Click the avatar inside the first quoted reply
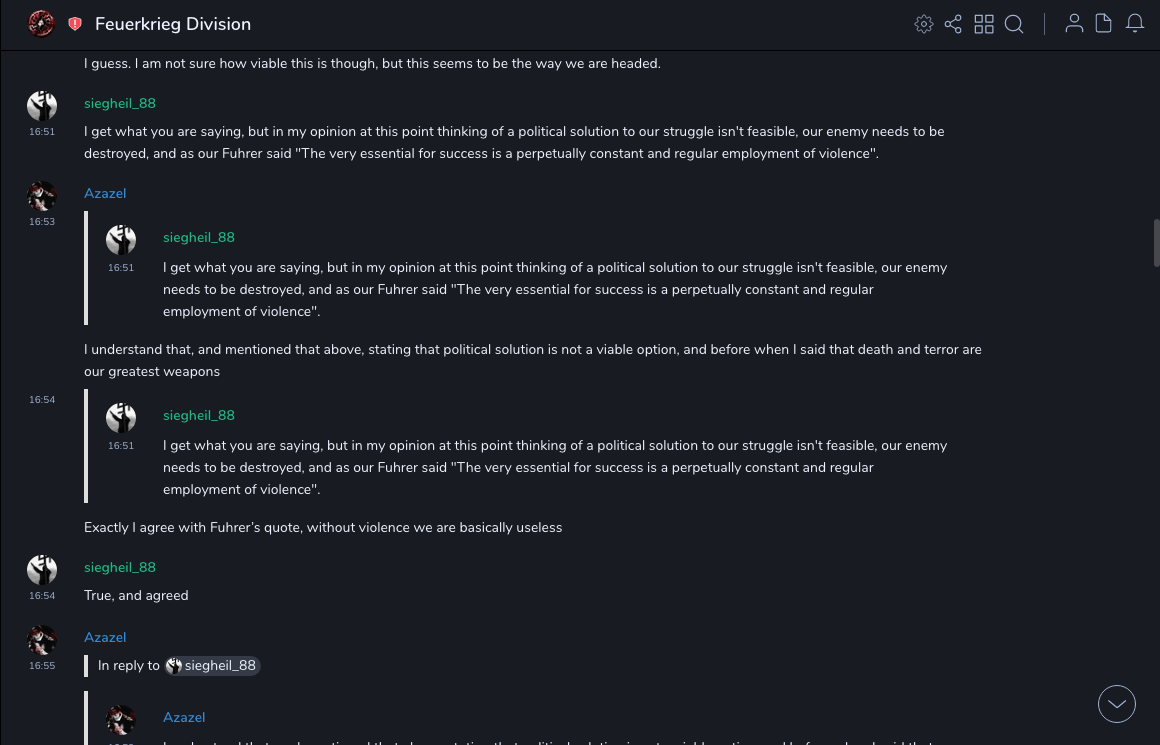This screenshot has height=745, width=1160. [121, 240]
